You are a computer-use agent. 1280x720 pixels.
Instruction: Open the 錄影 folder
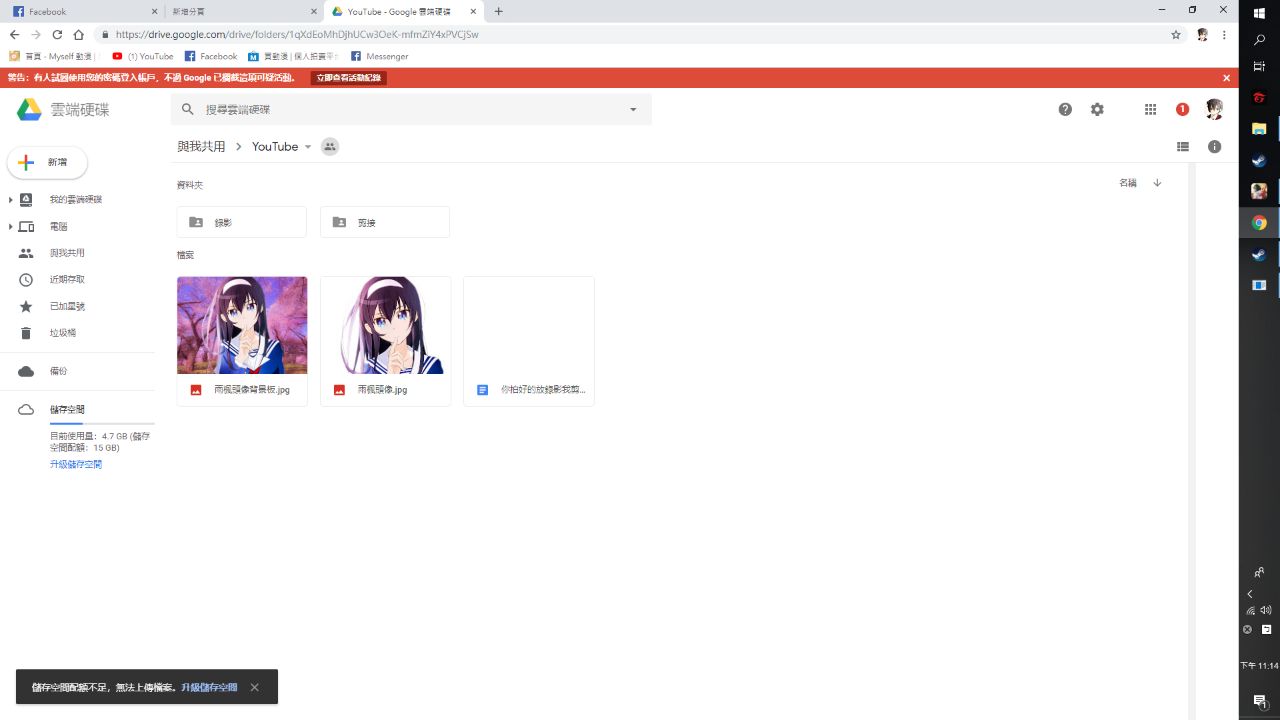242,222
